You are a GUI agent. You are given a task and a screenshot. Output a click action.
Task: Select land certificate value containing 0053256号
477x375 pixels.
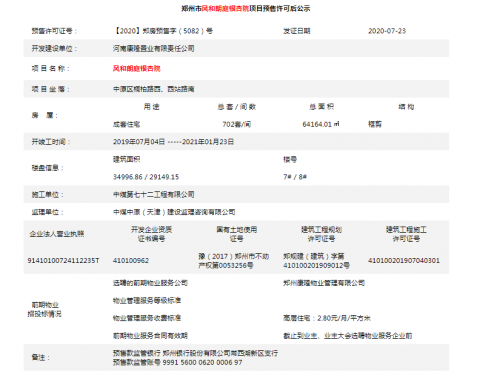(x=234, y=261)
